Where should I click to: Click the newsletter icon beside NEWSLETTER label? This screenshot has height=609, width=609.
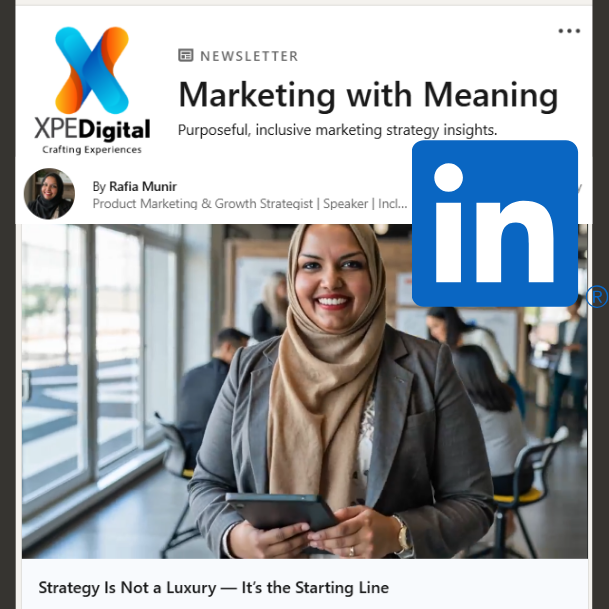pos(186,55)
